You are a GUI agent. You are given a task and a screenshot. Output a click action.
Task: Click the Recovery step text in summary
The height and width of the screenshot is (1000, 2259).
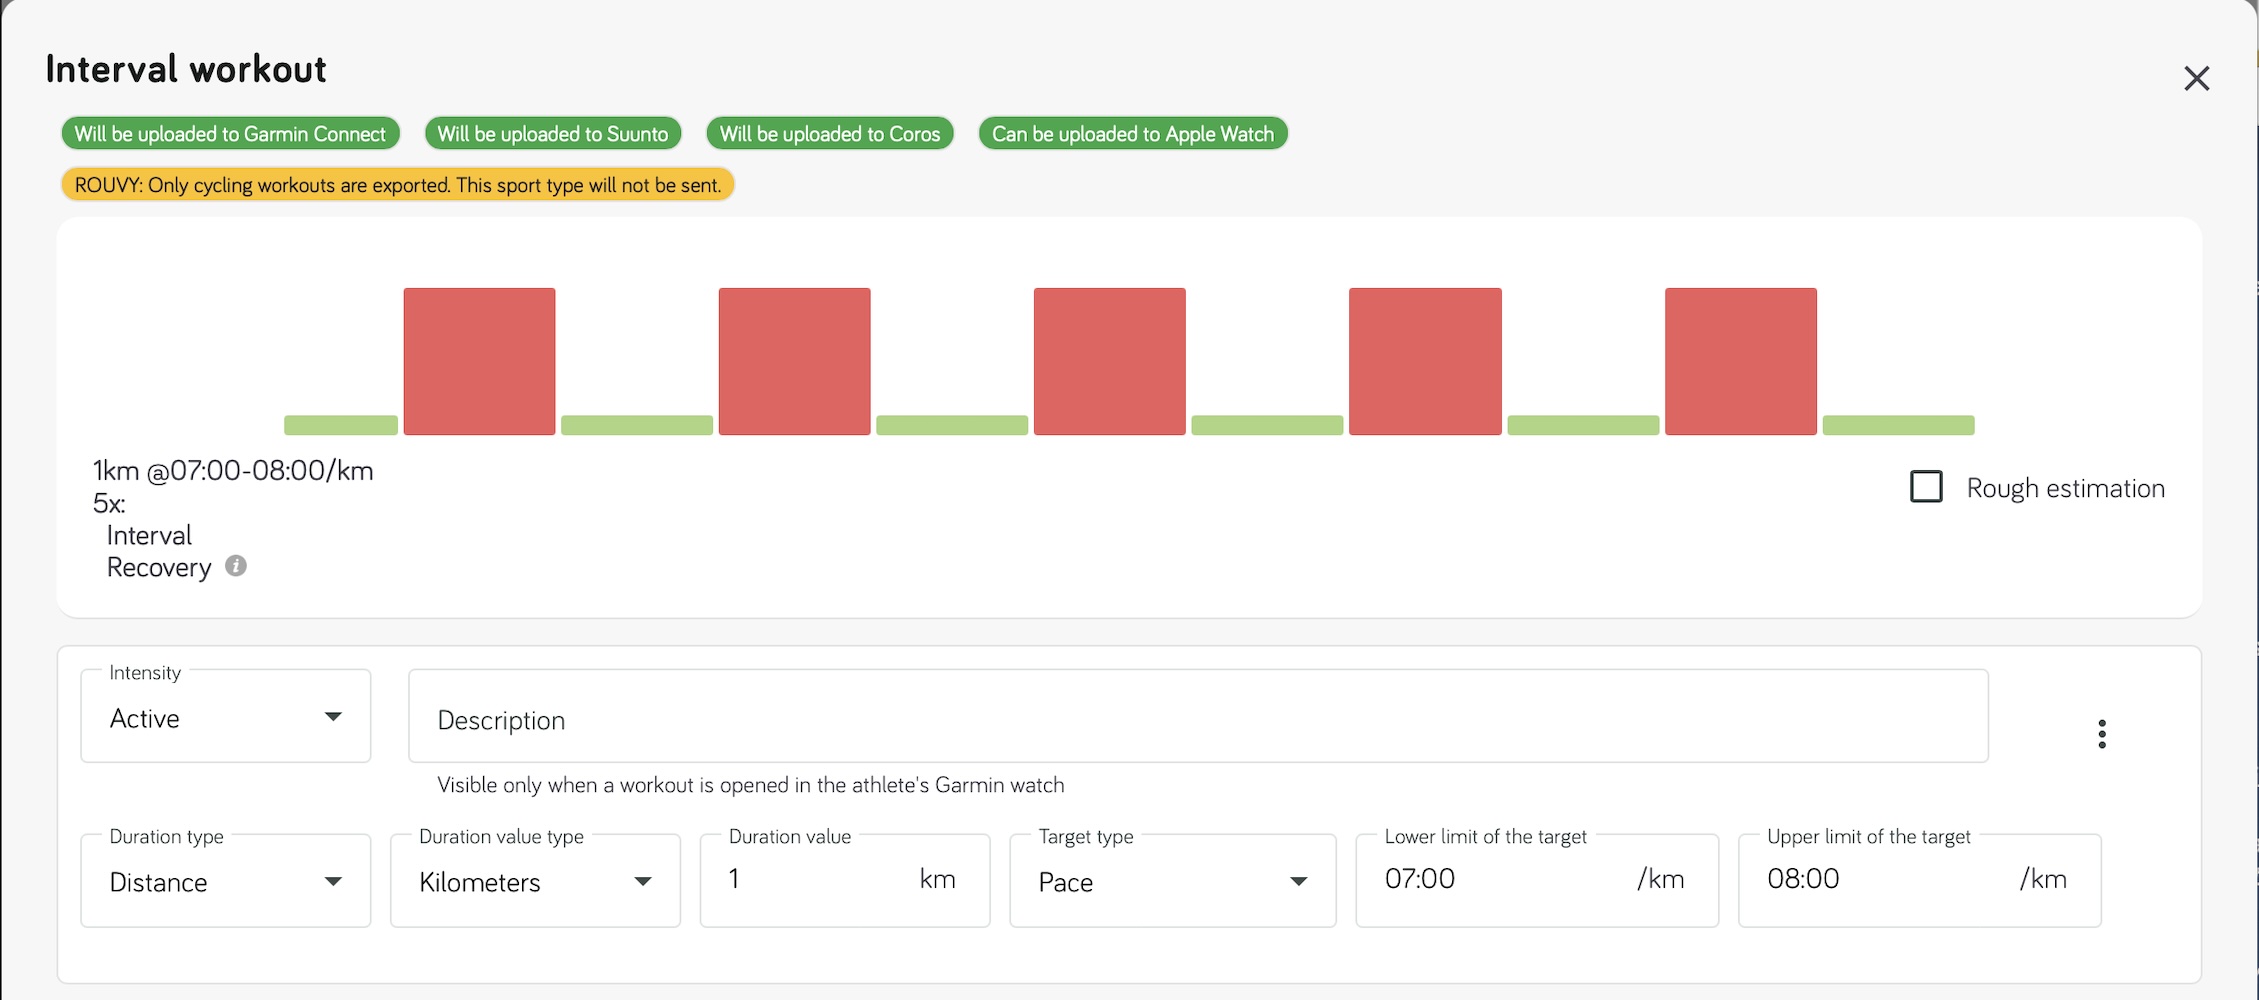point(159,567)
